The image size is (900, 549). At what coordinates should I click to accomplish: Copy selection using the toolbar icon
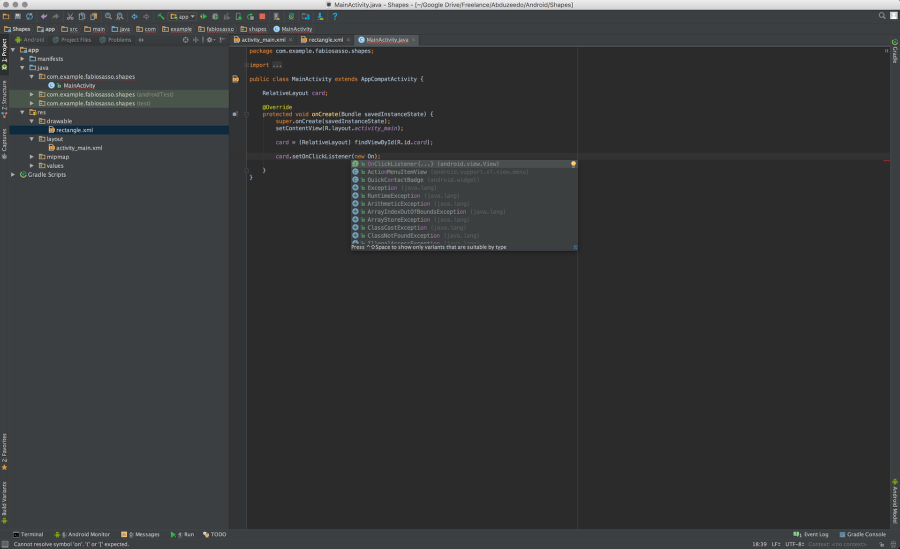(82, 17)
